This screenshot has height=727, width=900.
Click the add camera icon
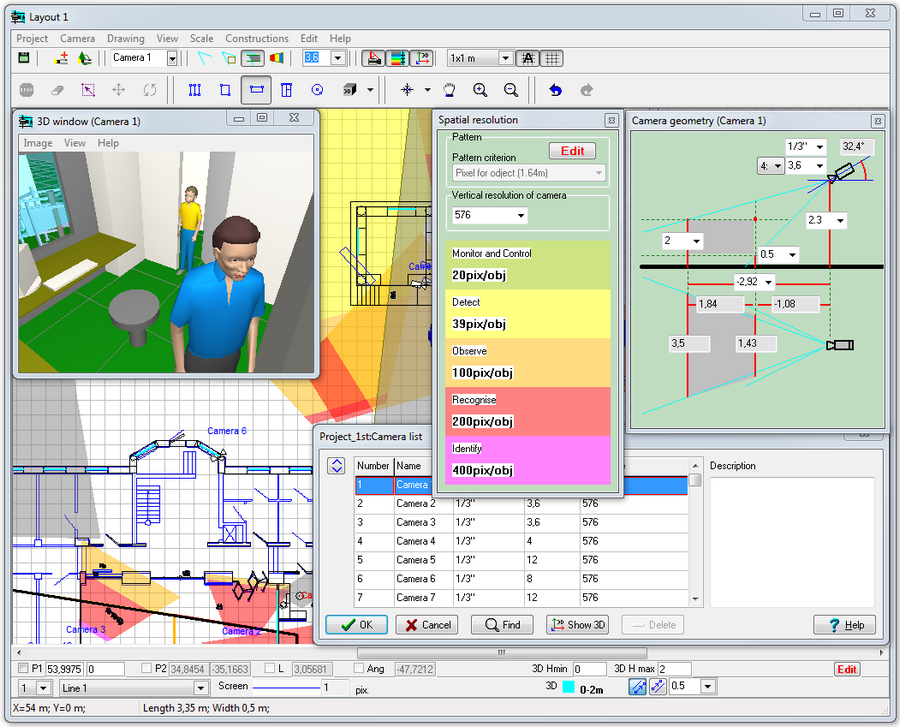(62, 58)
